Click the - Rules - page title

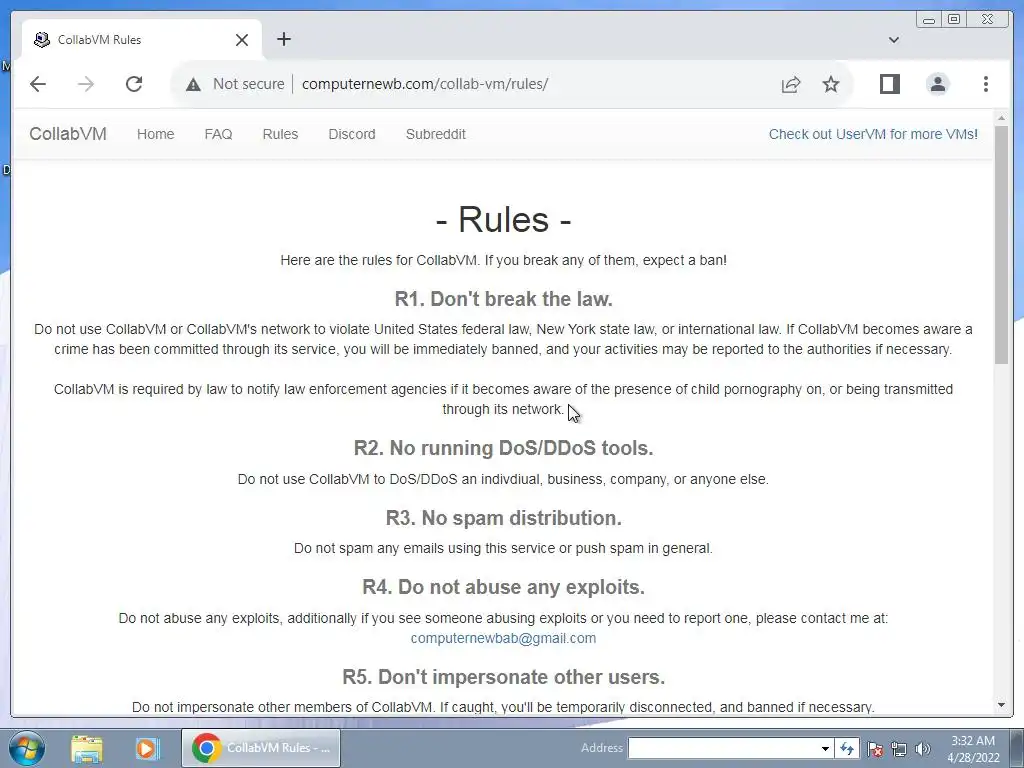coord(504,219)
